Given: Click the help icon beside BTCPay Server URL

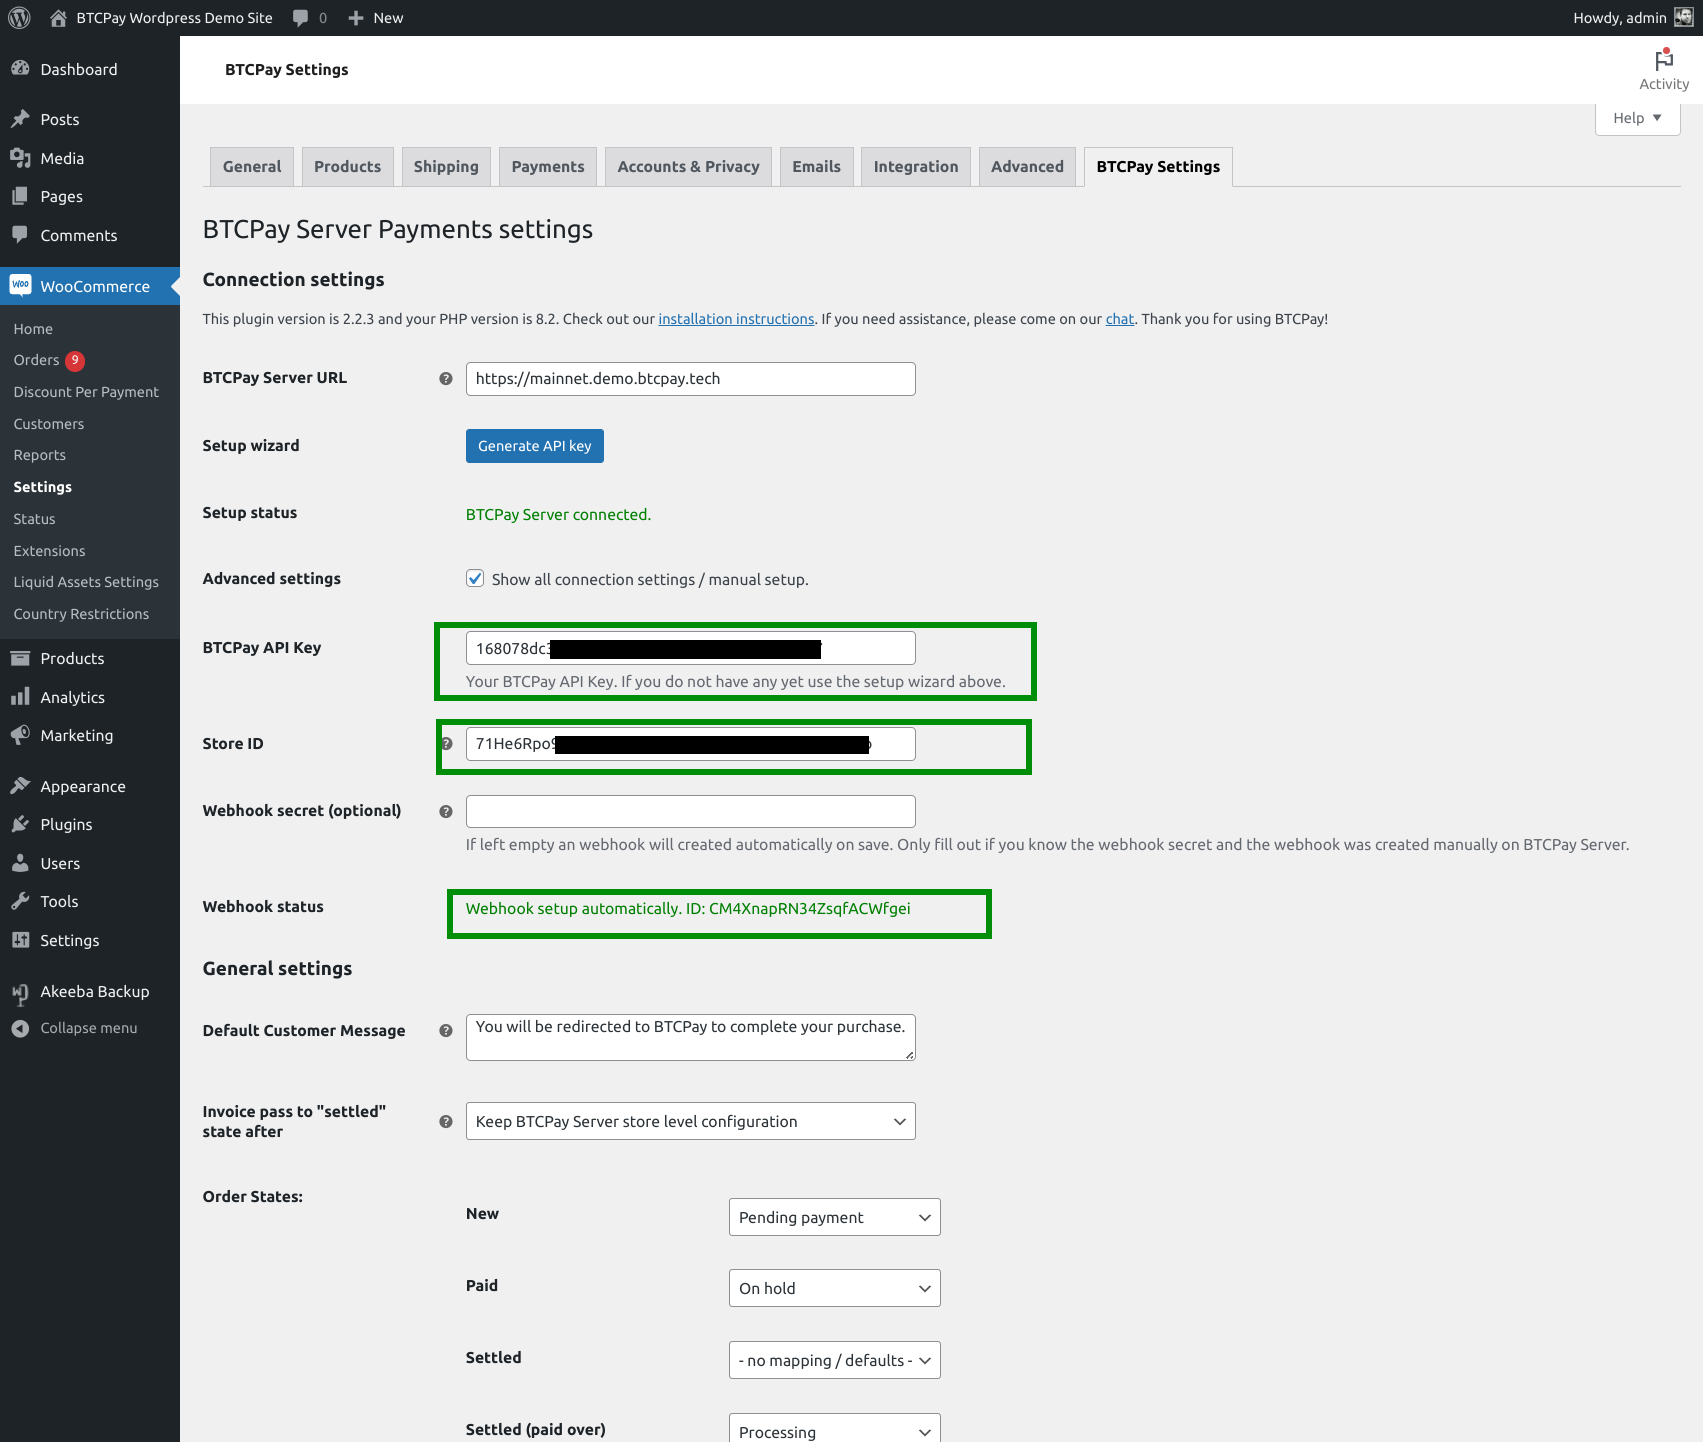Looking at the screenshot, I should coord(445,379).
